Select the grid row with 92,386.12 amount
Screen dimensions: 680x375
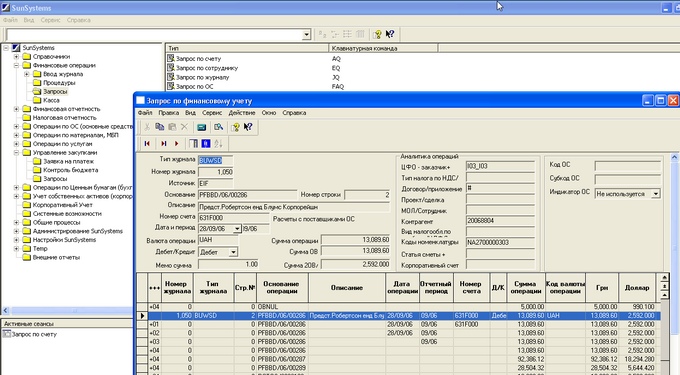pyautogui.click(x=399, y=359)
